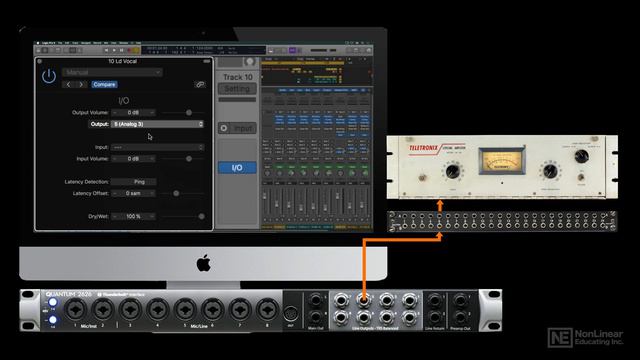Viewport: 640px width, 360px height.
Task: Select the I/O plugin insert slot
Action: tap(237, 168)
